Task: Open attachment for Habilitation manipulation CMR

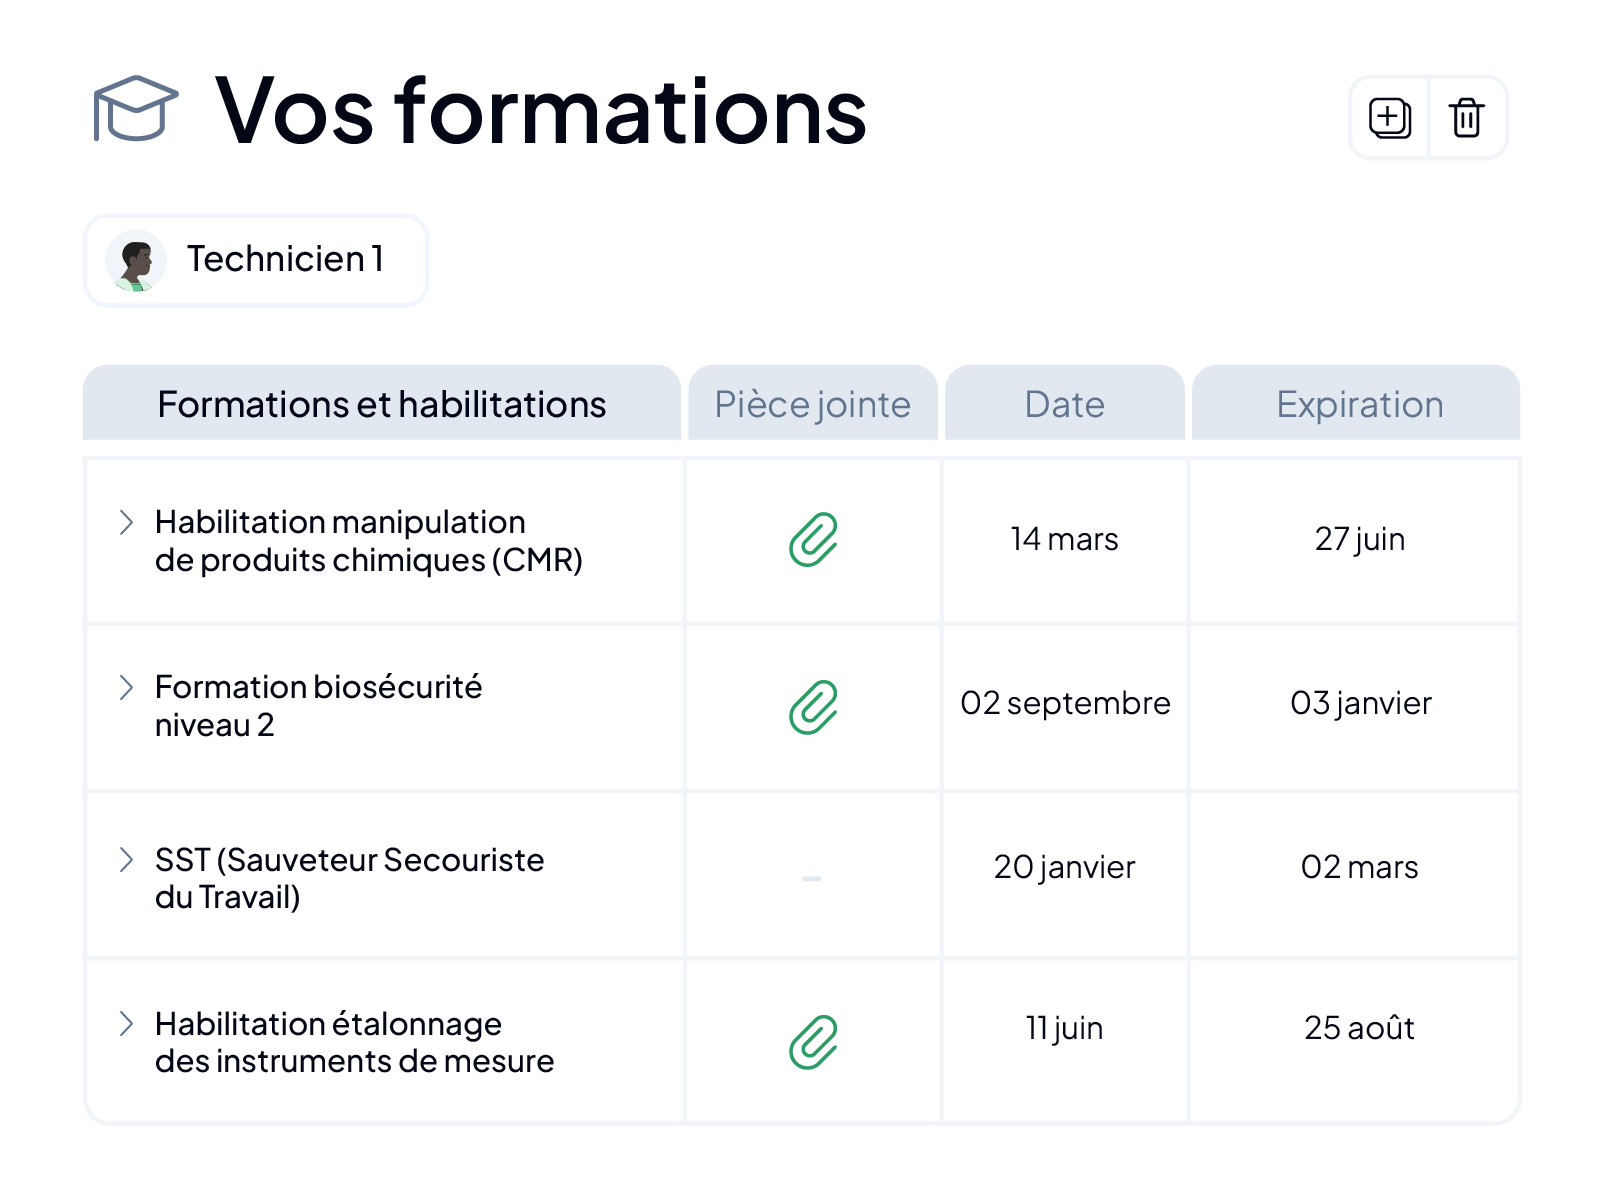Action: [x=813, y=540]
